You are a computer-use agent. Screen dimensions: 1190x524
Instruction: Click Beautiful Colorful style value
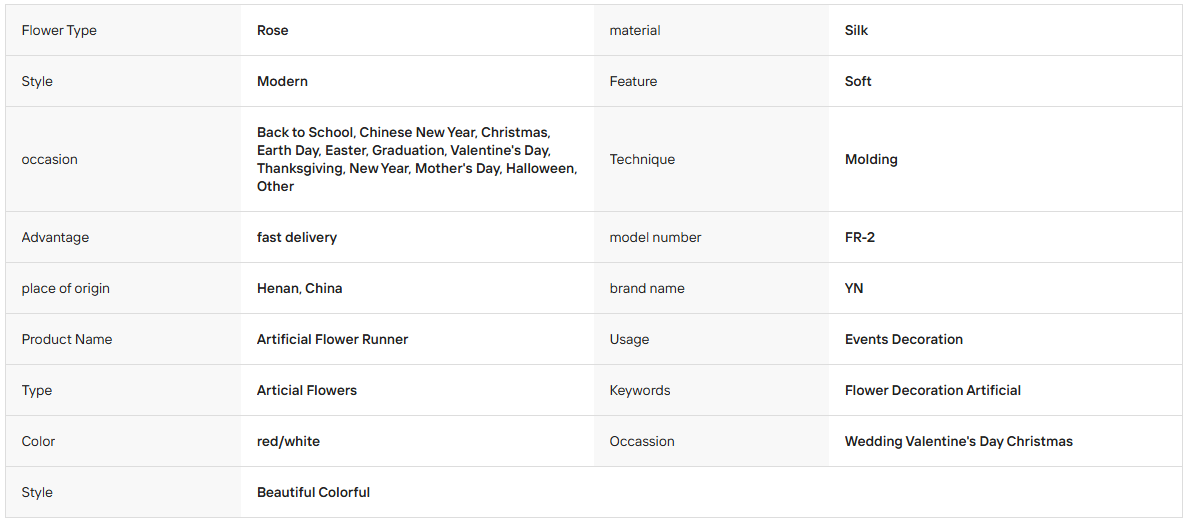[x=313, y=492]
